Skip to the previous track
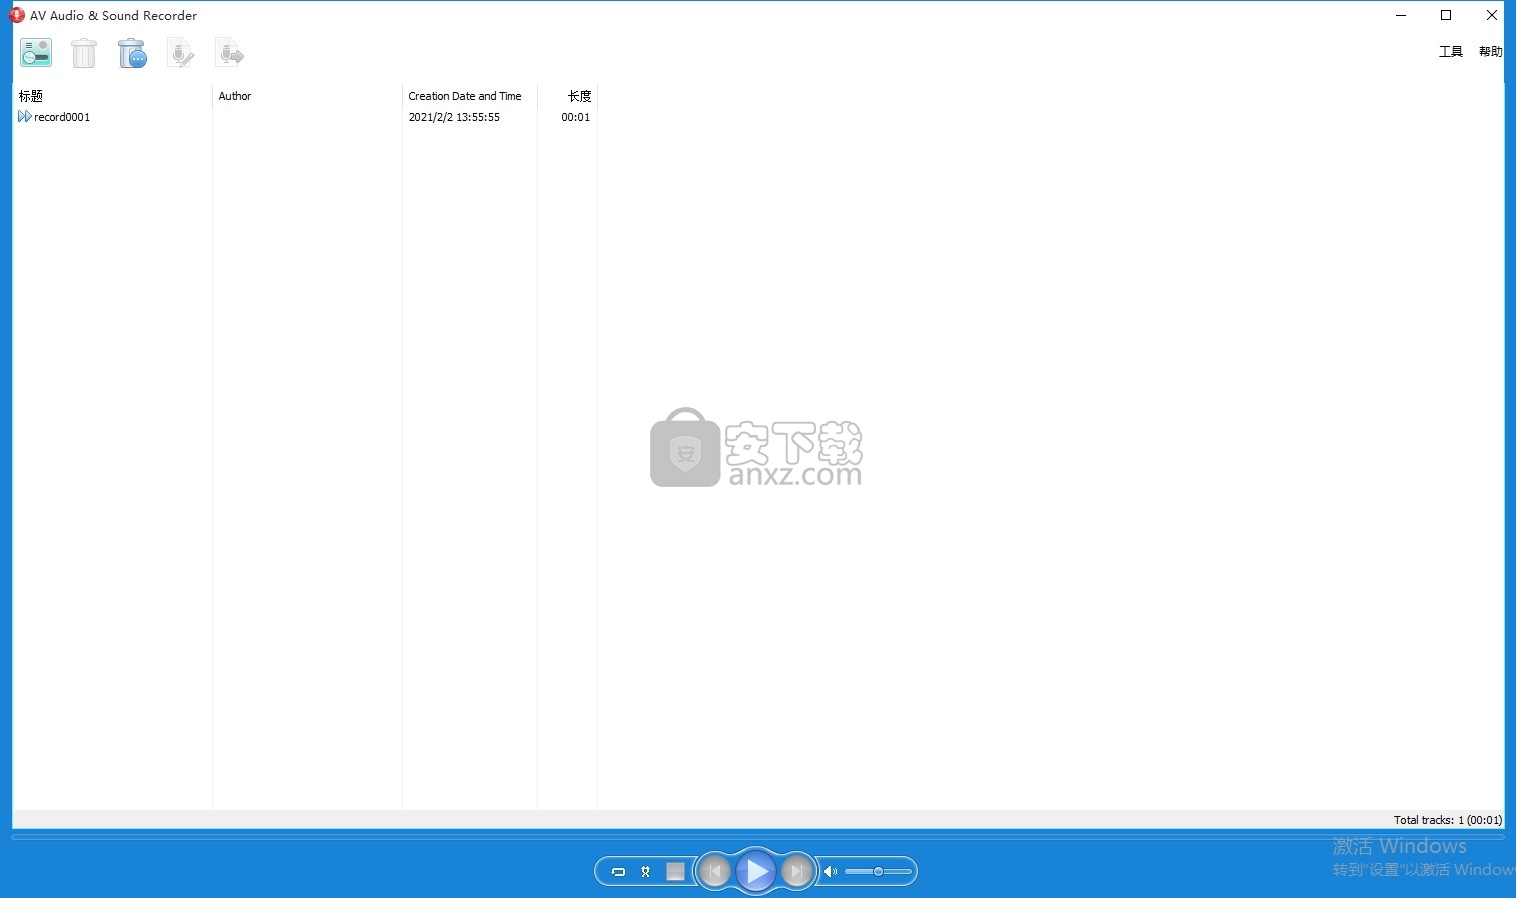This screenshot has width=1516, height=898. click(714, 872)
